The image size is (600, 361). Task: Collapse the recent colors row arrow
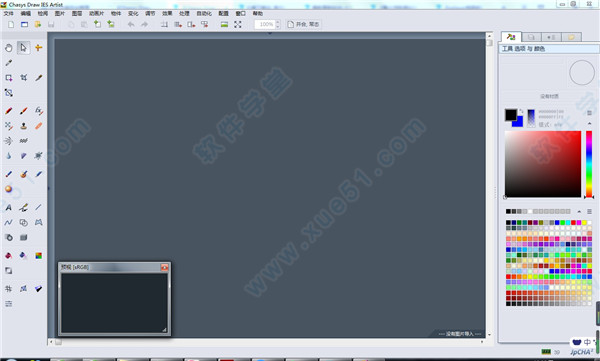579,211
